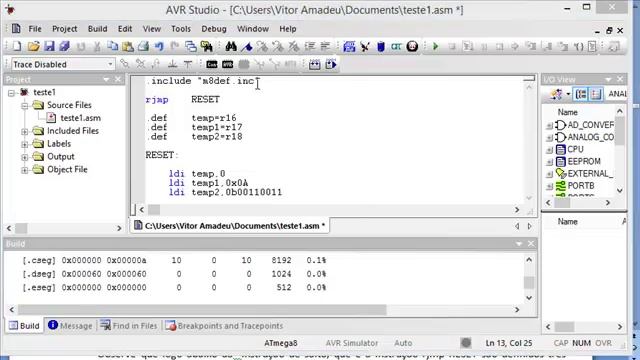Image resolution: width=640 pixels, height=360 pixels.
Task: Open the Debug menu
Action: click(x=214, y=29)
